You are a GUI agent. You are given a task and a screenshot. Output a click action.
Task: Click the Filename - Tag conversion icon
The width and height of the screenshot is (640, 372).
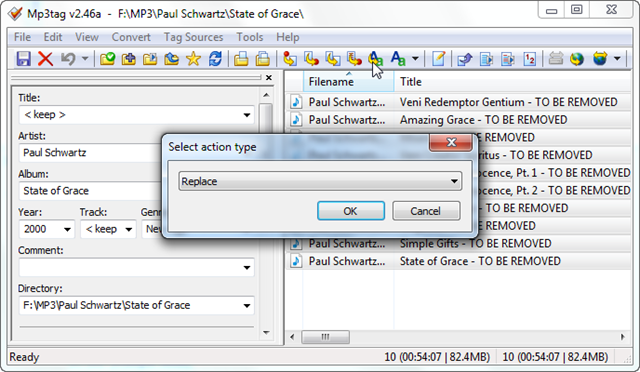coord(311,59)
